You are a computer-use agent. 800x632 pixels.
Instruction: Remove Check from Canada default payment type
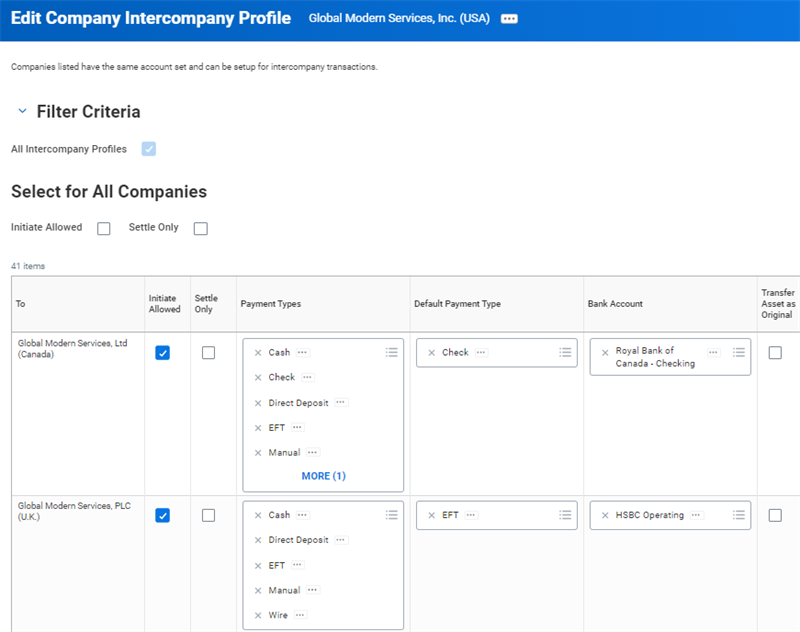pos(431,352)
